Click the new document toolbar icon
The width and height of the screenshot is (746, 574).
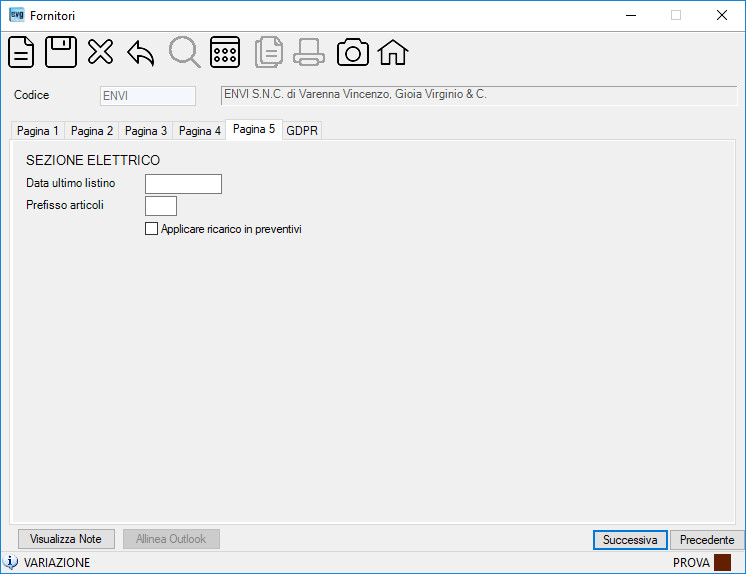click(x=21, y=52)
